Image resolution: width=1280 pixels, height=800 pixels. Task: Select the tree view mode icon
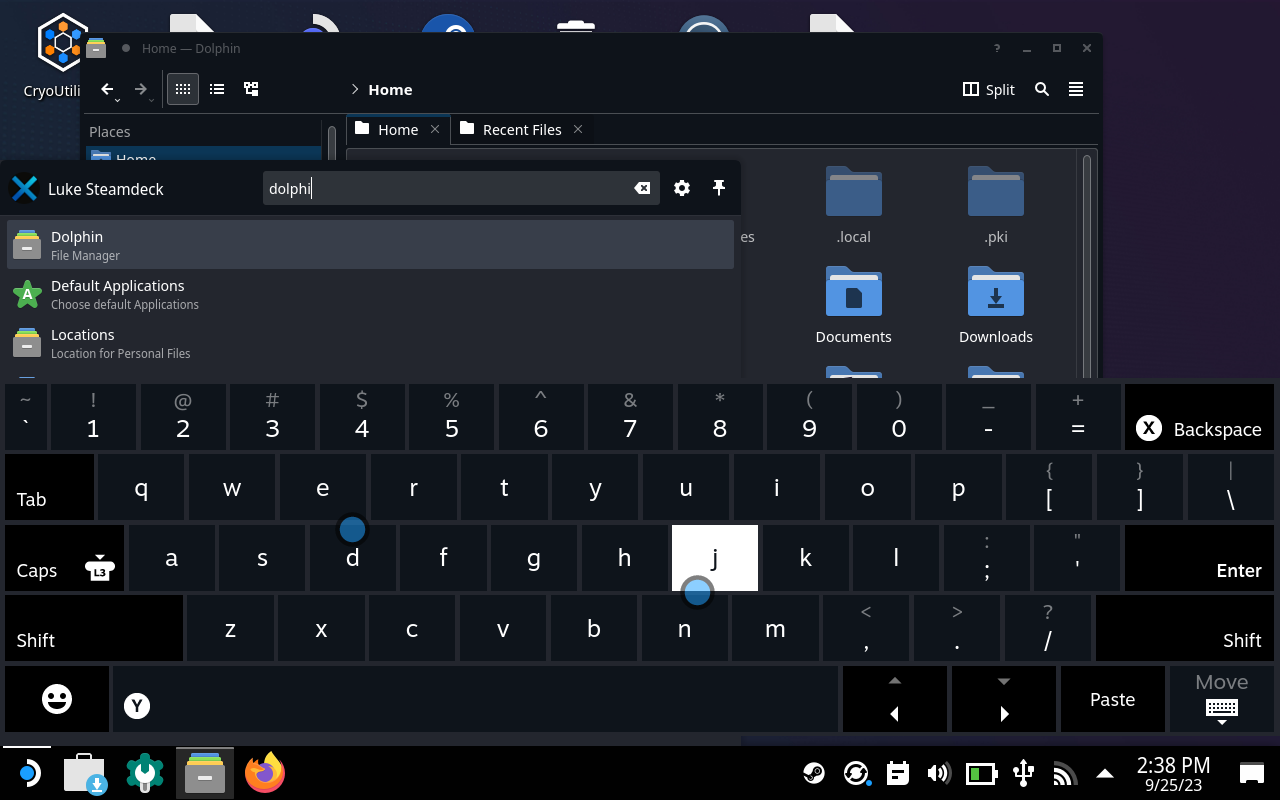(x=251, y=89)
